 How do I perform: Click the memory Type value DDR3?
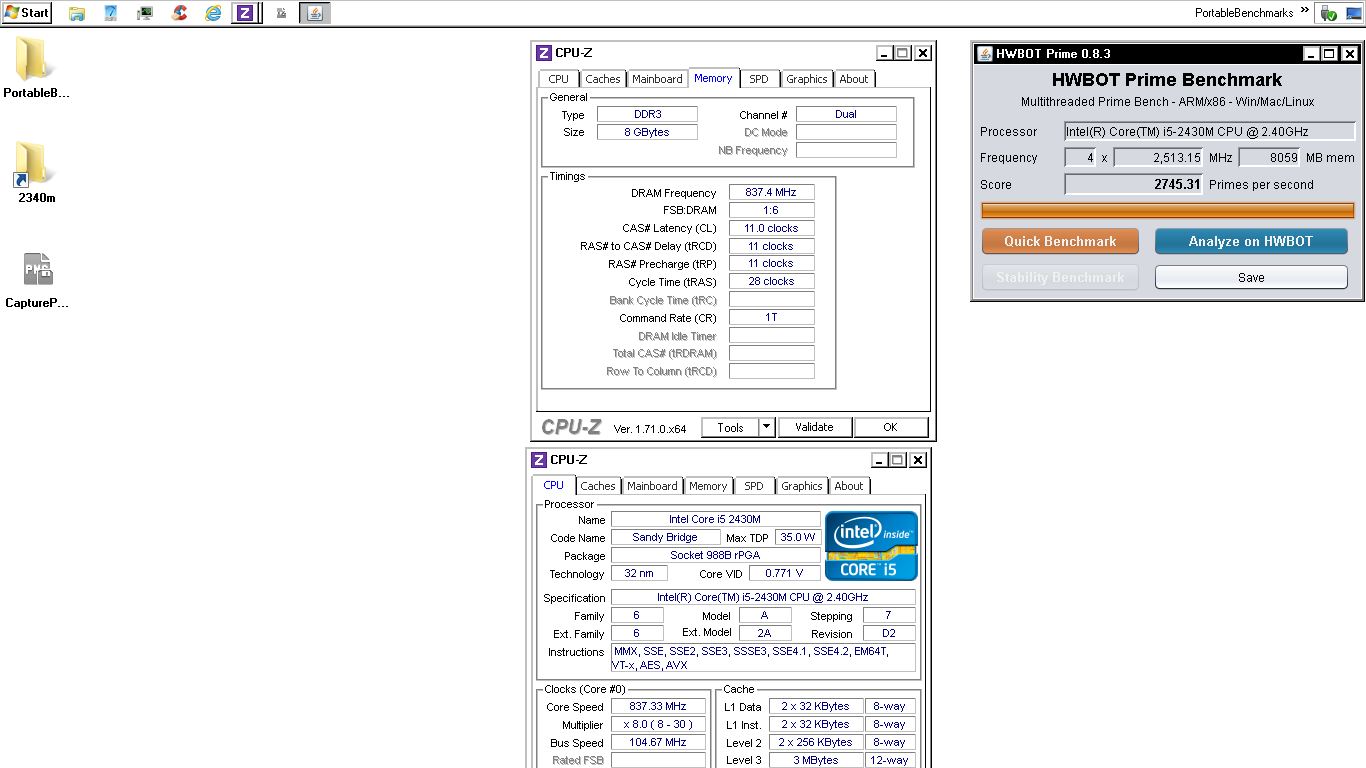point(647,114)
